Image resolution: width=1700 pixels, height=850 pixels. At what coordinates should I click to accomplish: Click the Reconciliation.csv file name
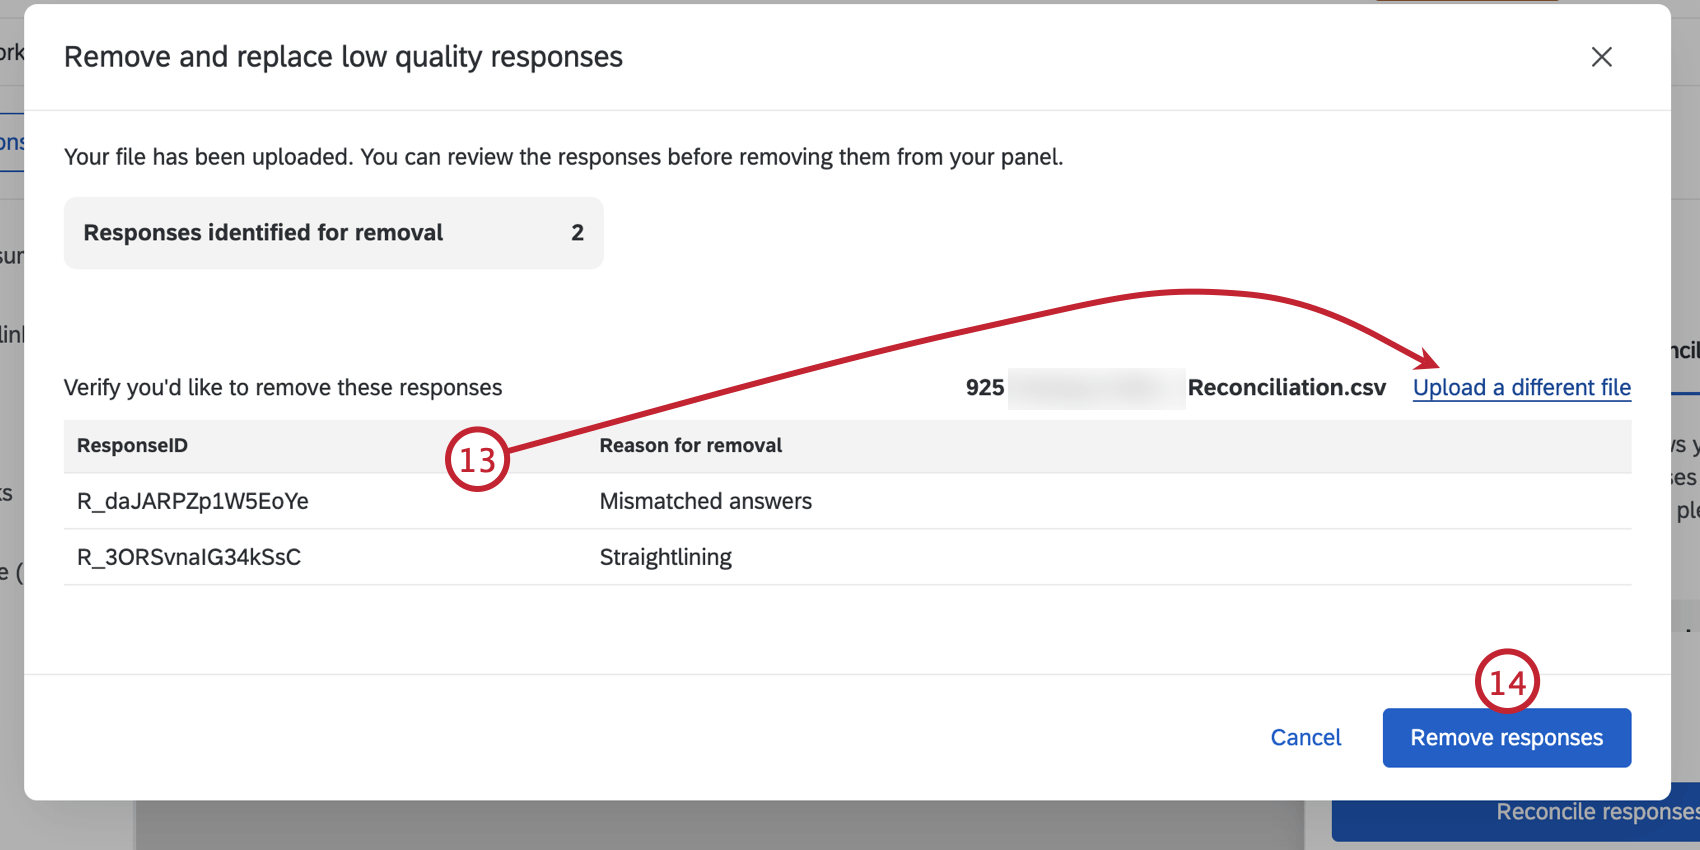(x=1286, y=388)
